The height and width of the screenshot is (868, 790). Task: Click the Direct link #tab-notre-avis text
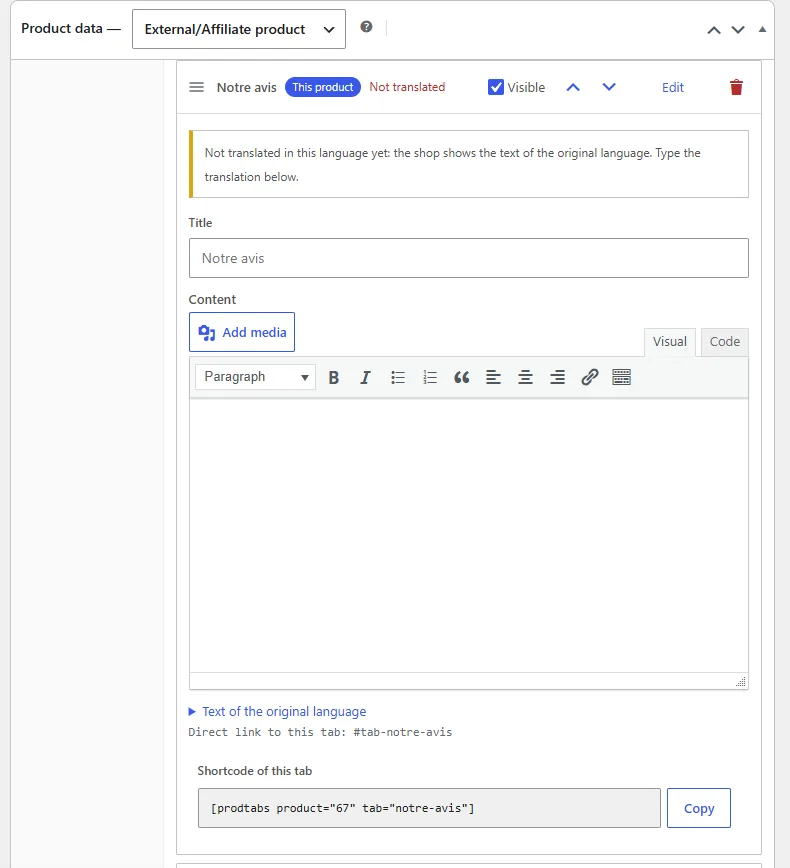point(320,732)
